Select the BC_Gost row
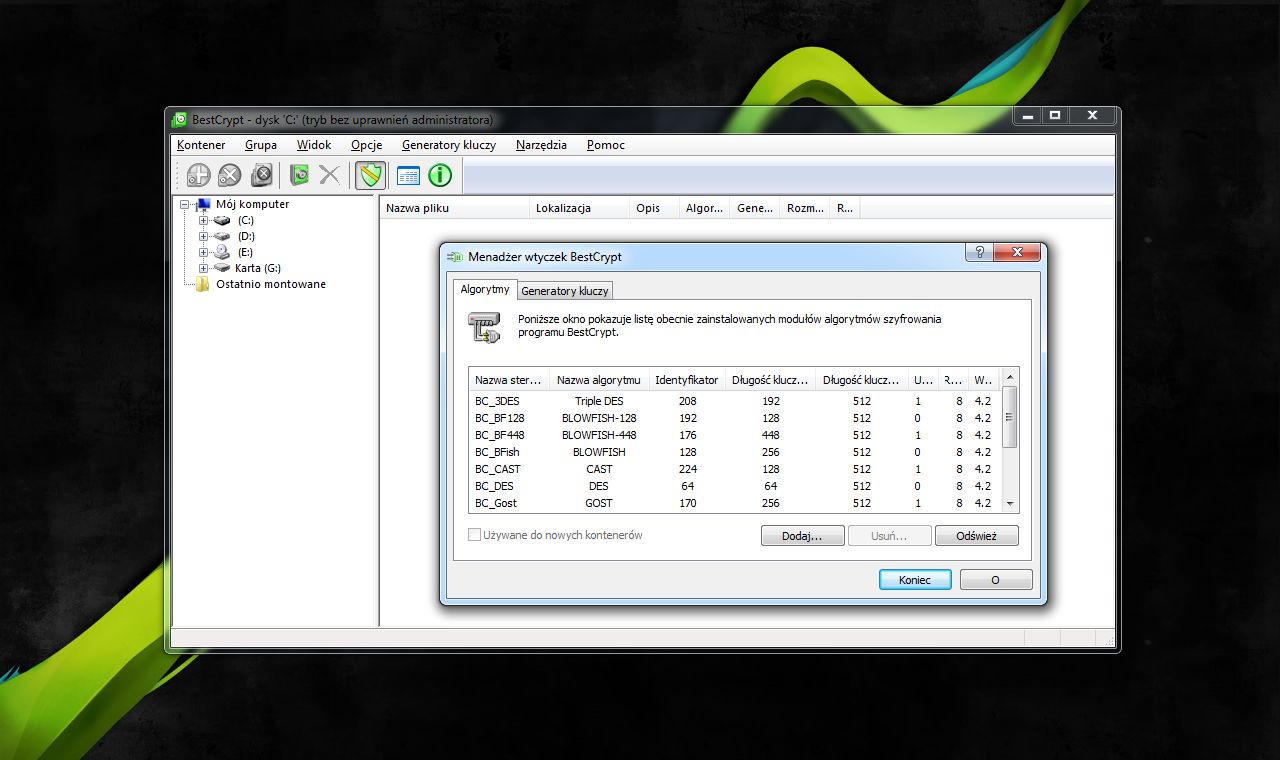1280x760 pixels. [735, 503]
